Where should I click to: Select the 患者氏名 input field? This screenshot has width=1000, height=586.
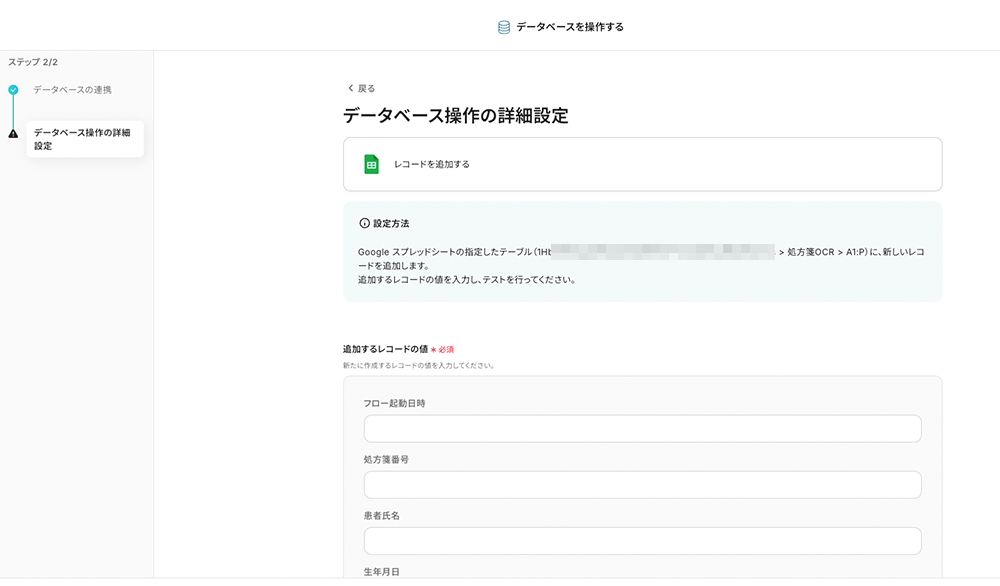click(642, 541)
